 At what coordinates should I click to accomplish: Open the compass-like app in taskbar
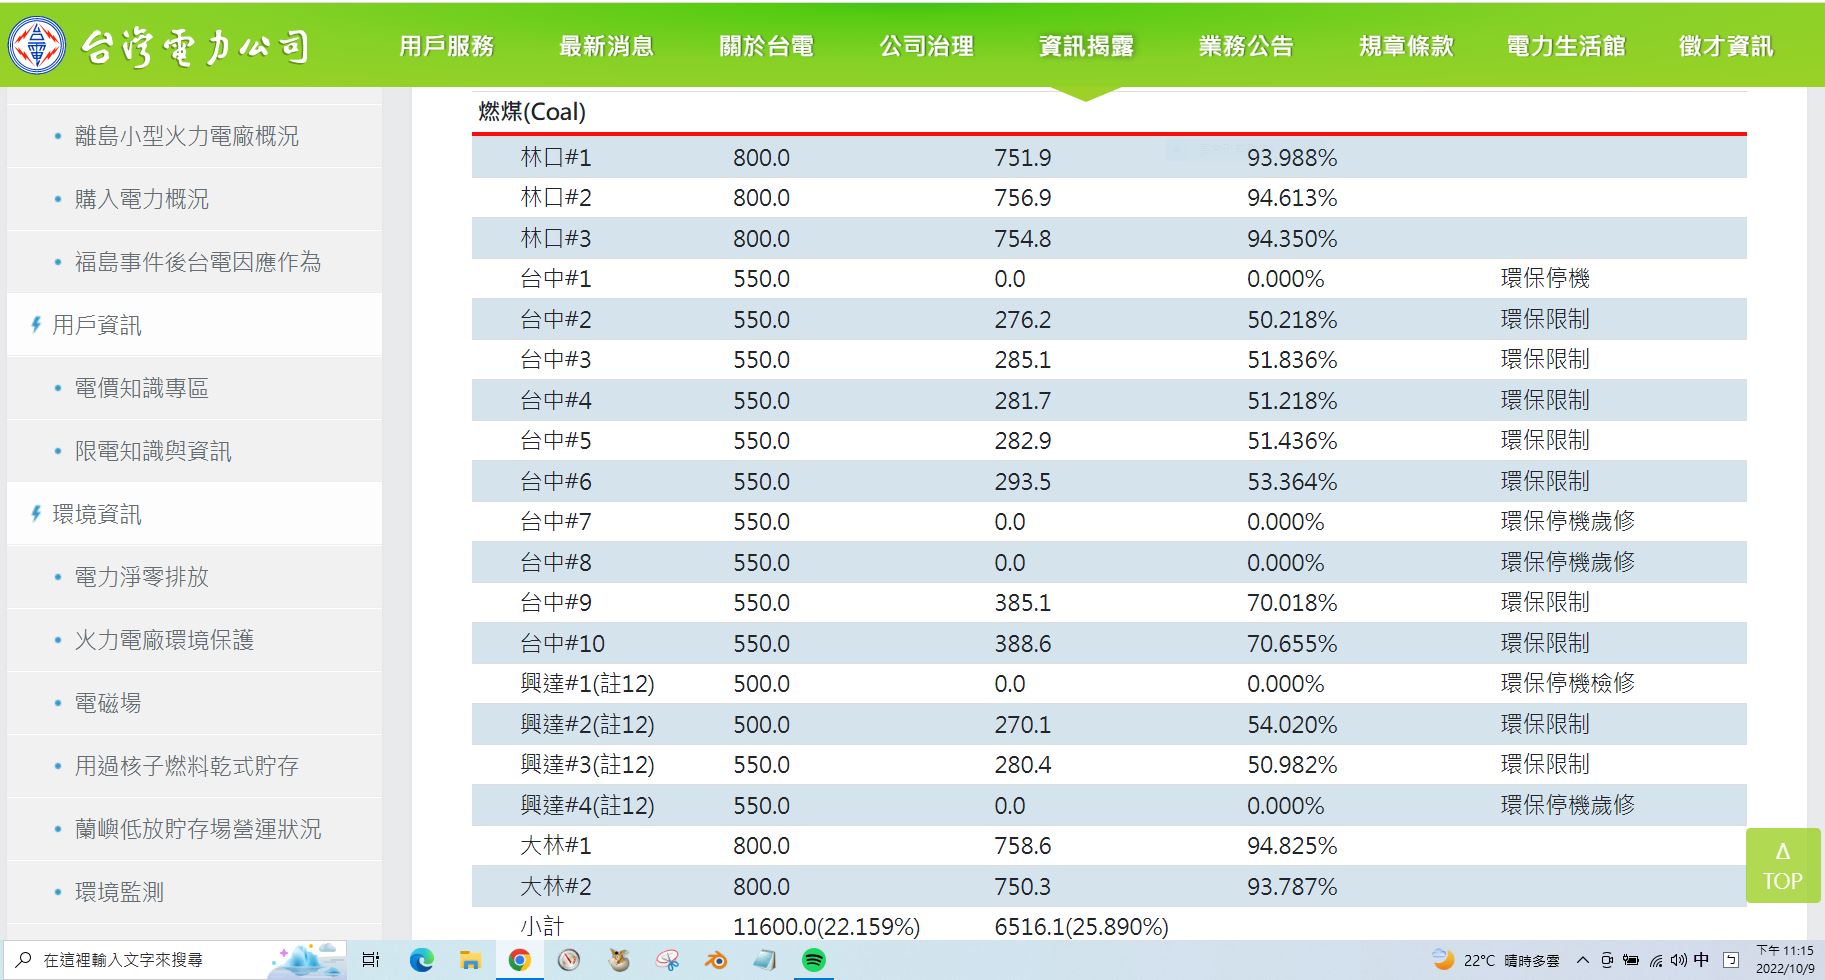[569, 960]
